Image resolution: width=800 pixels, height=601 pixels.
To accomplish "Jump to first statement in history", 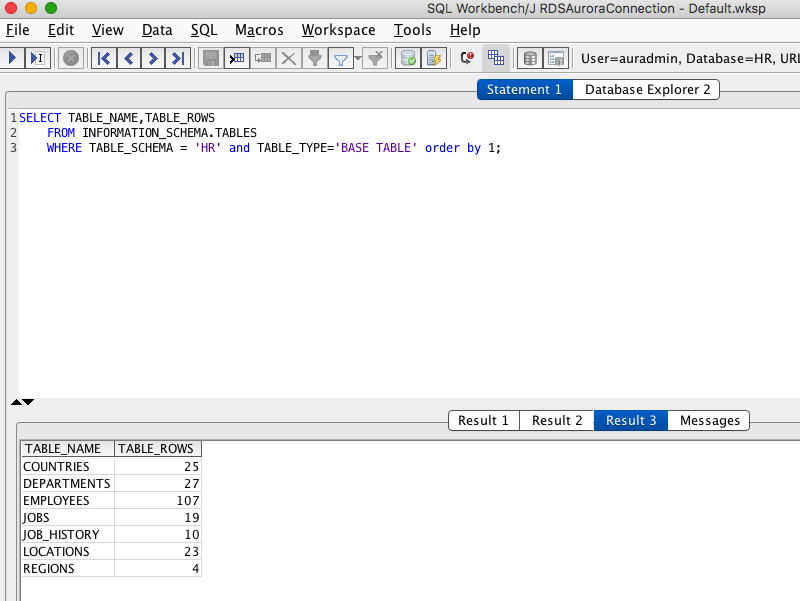I will (x=103, y=58).
